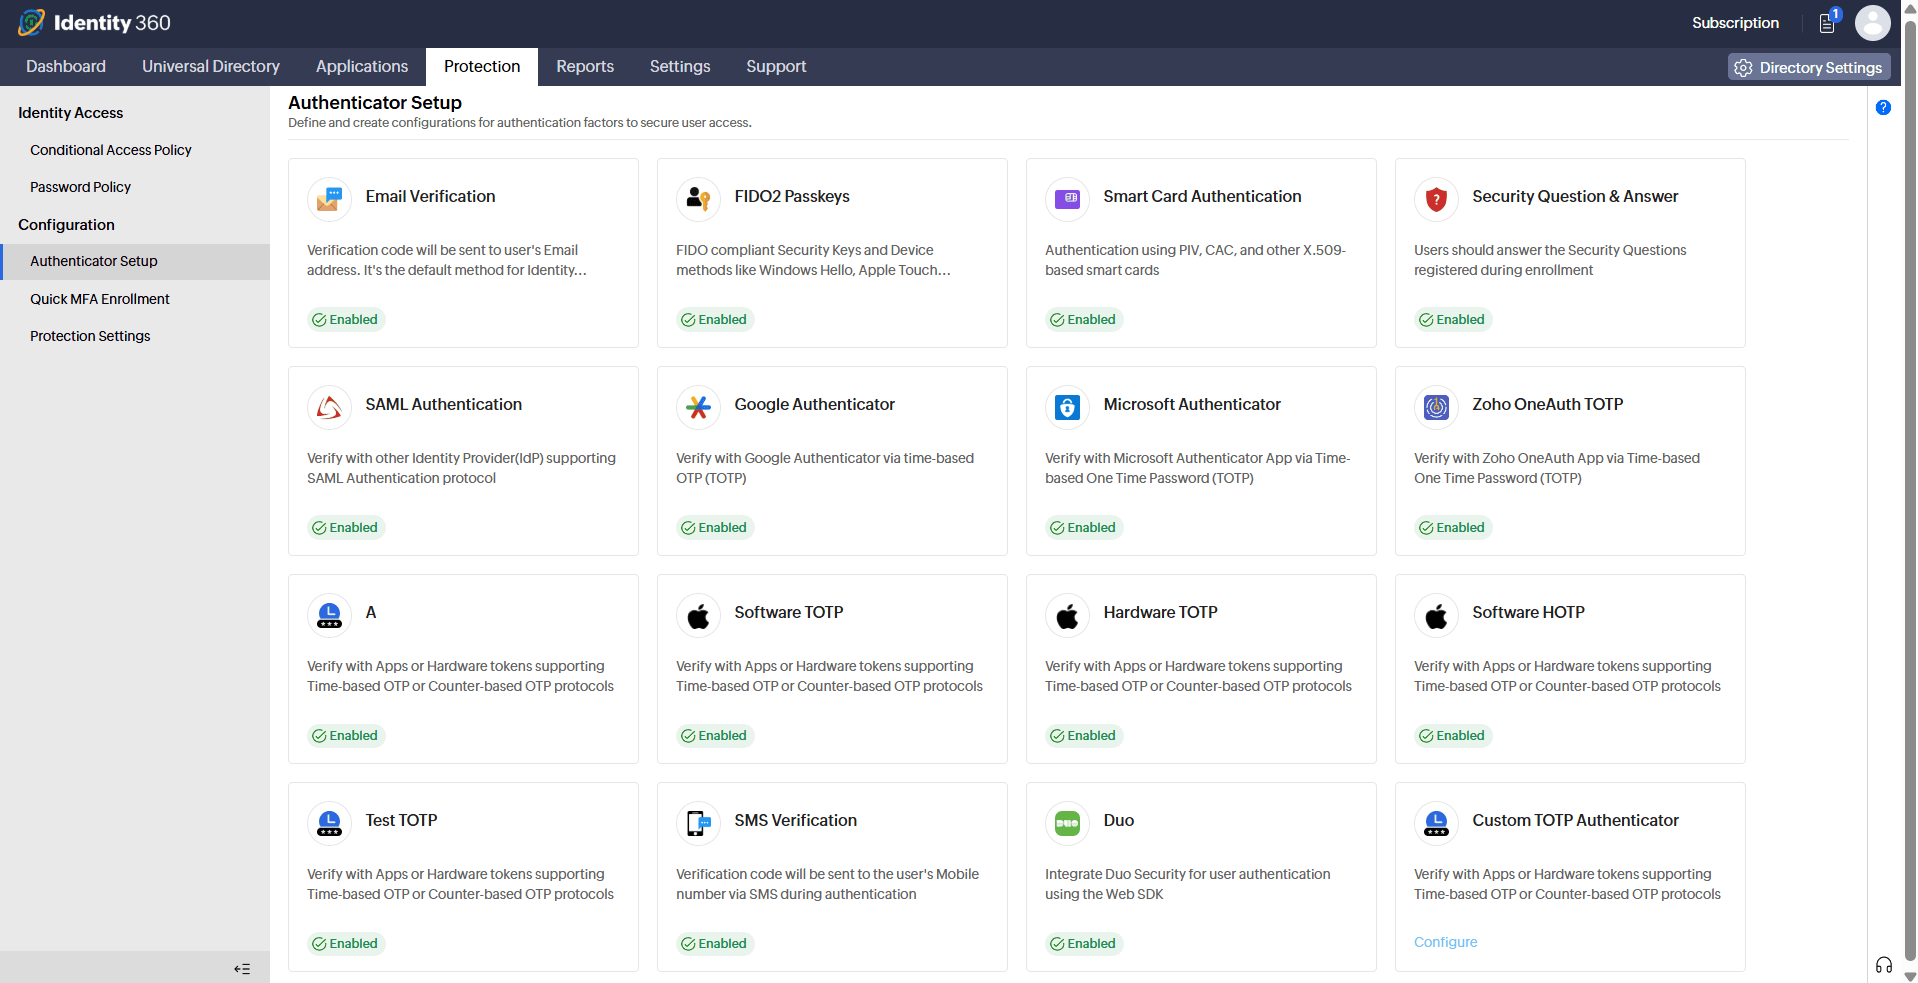Click the authenticator 'A' token icon
Screen dimensions: 1918x983
329,615
